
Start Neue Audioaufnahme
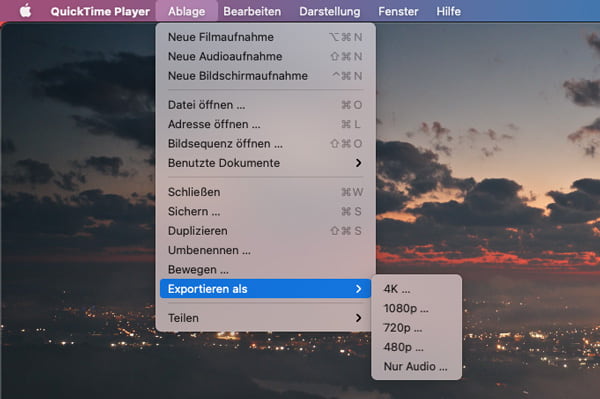click(265, 56)
